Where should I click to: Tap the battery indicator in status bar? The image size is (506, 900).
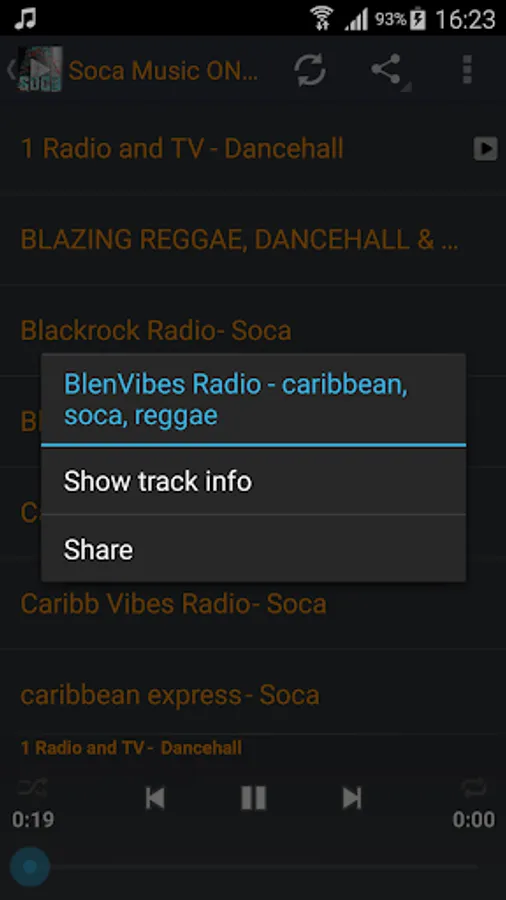pos(418,19)
